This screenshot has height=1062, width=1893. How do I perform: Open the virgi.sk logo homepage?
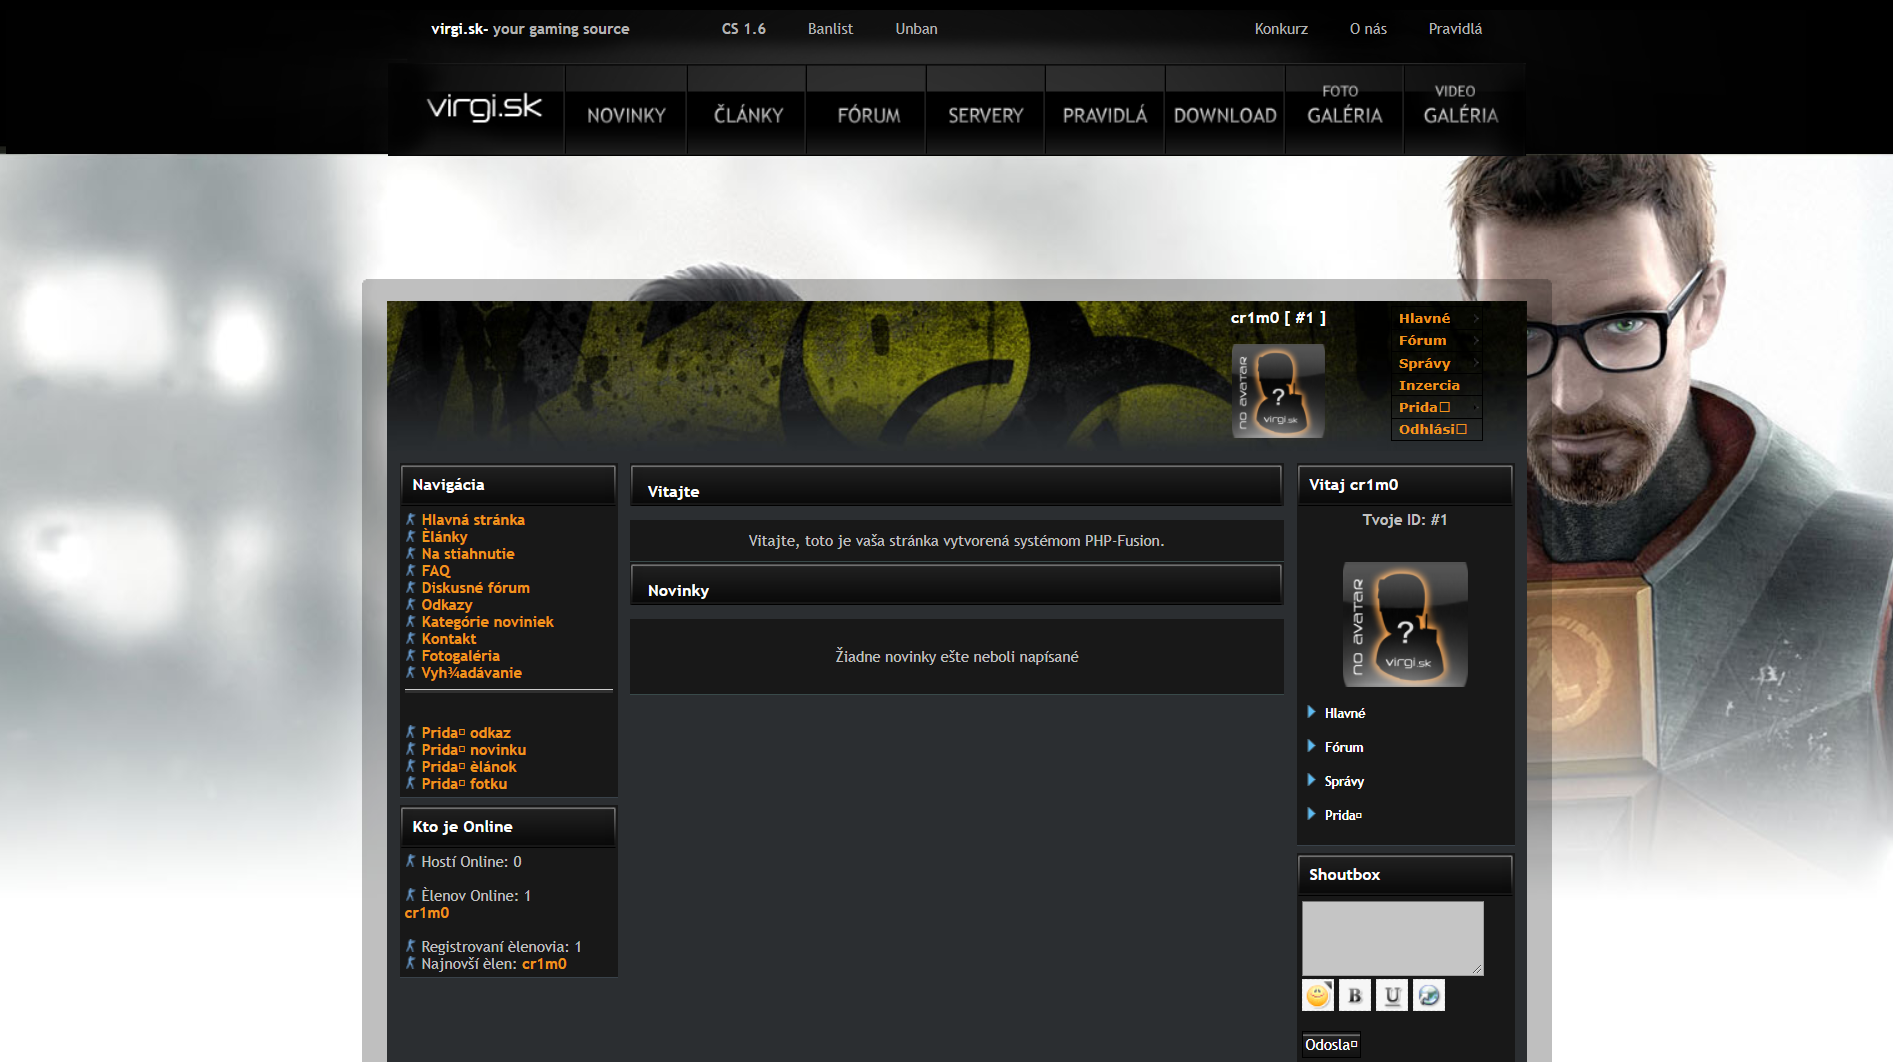484,108
